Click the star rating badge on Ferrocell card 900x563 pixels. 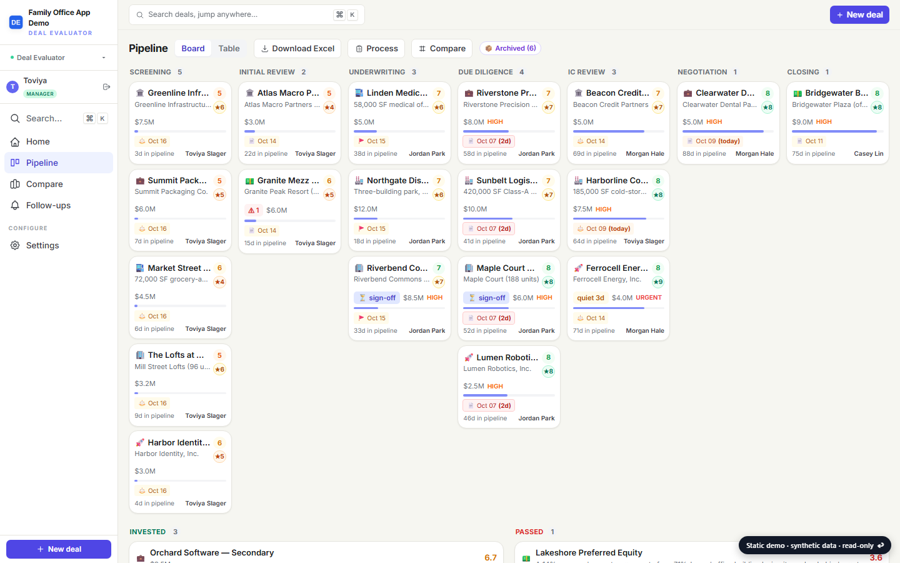pos(658,282)
